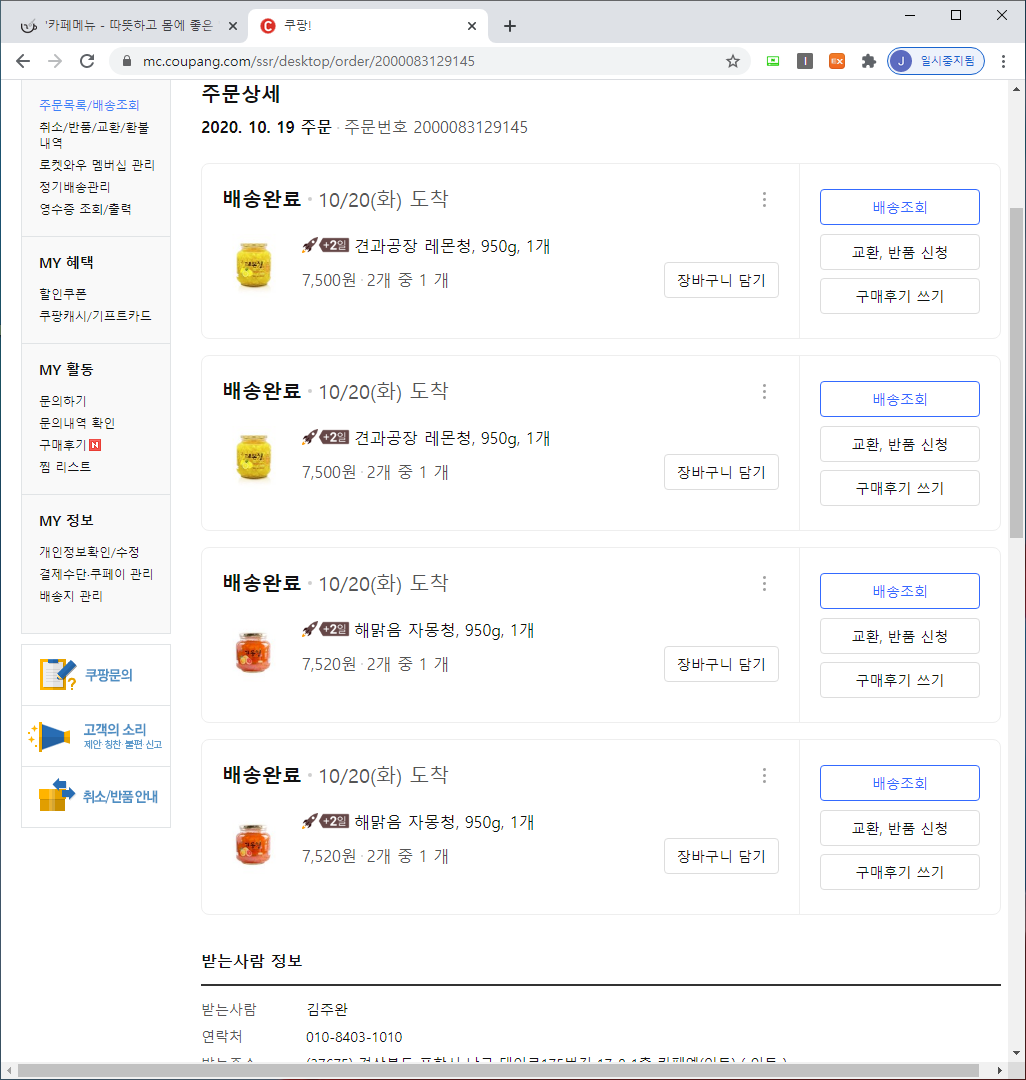The width and height of the screenshot is (1026, 1080).
Task: Open 결제수단·쿠페이 관리 link
Action: (96, 574)
